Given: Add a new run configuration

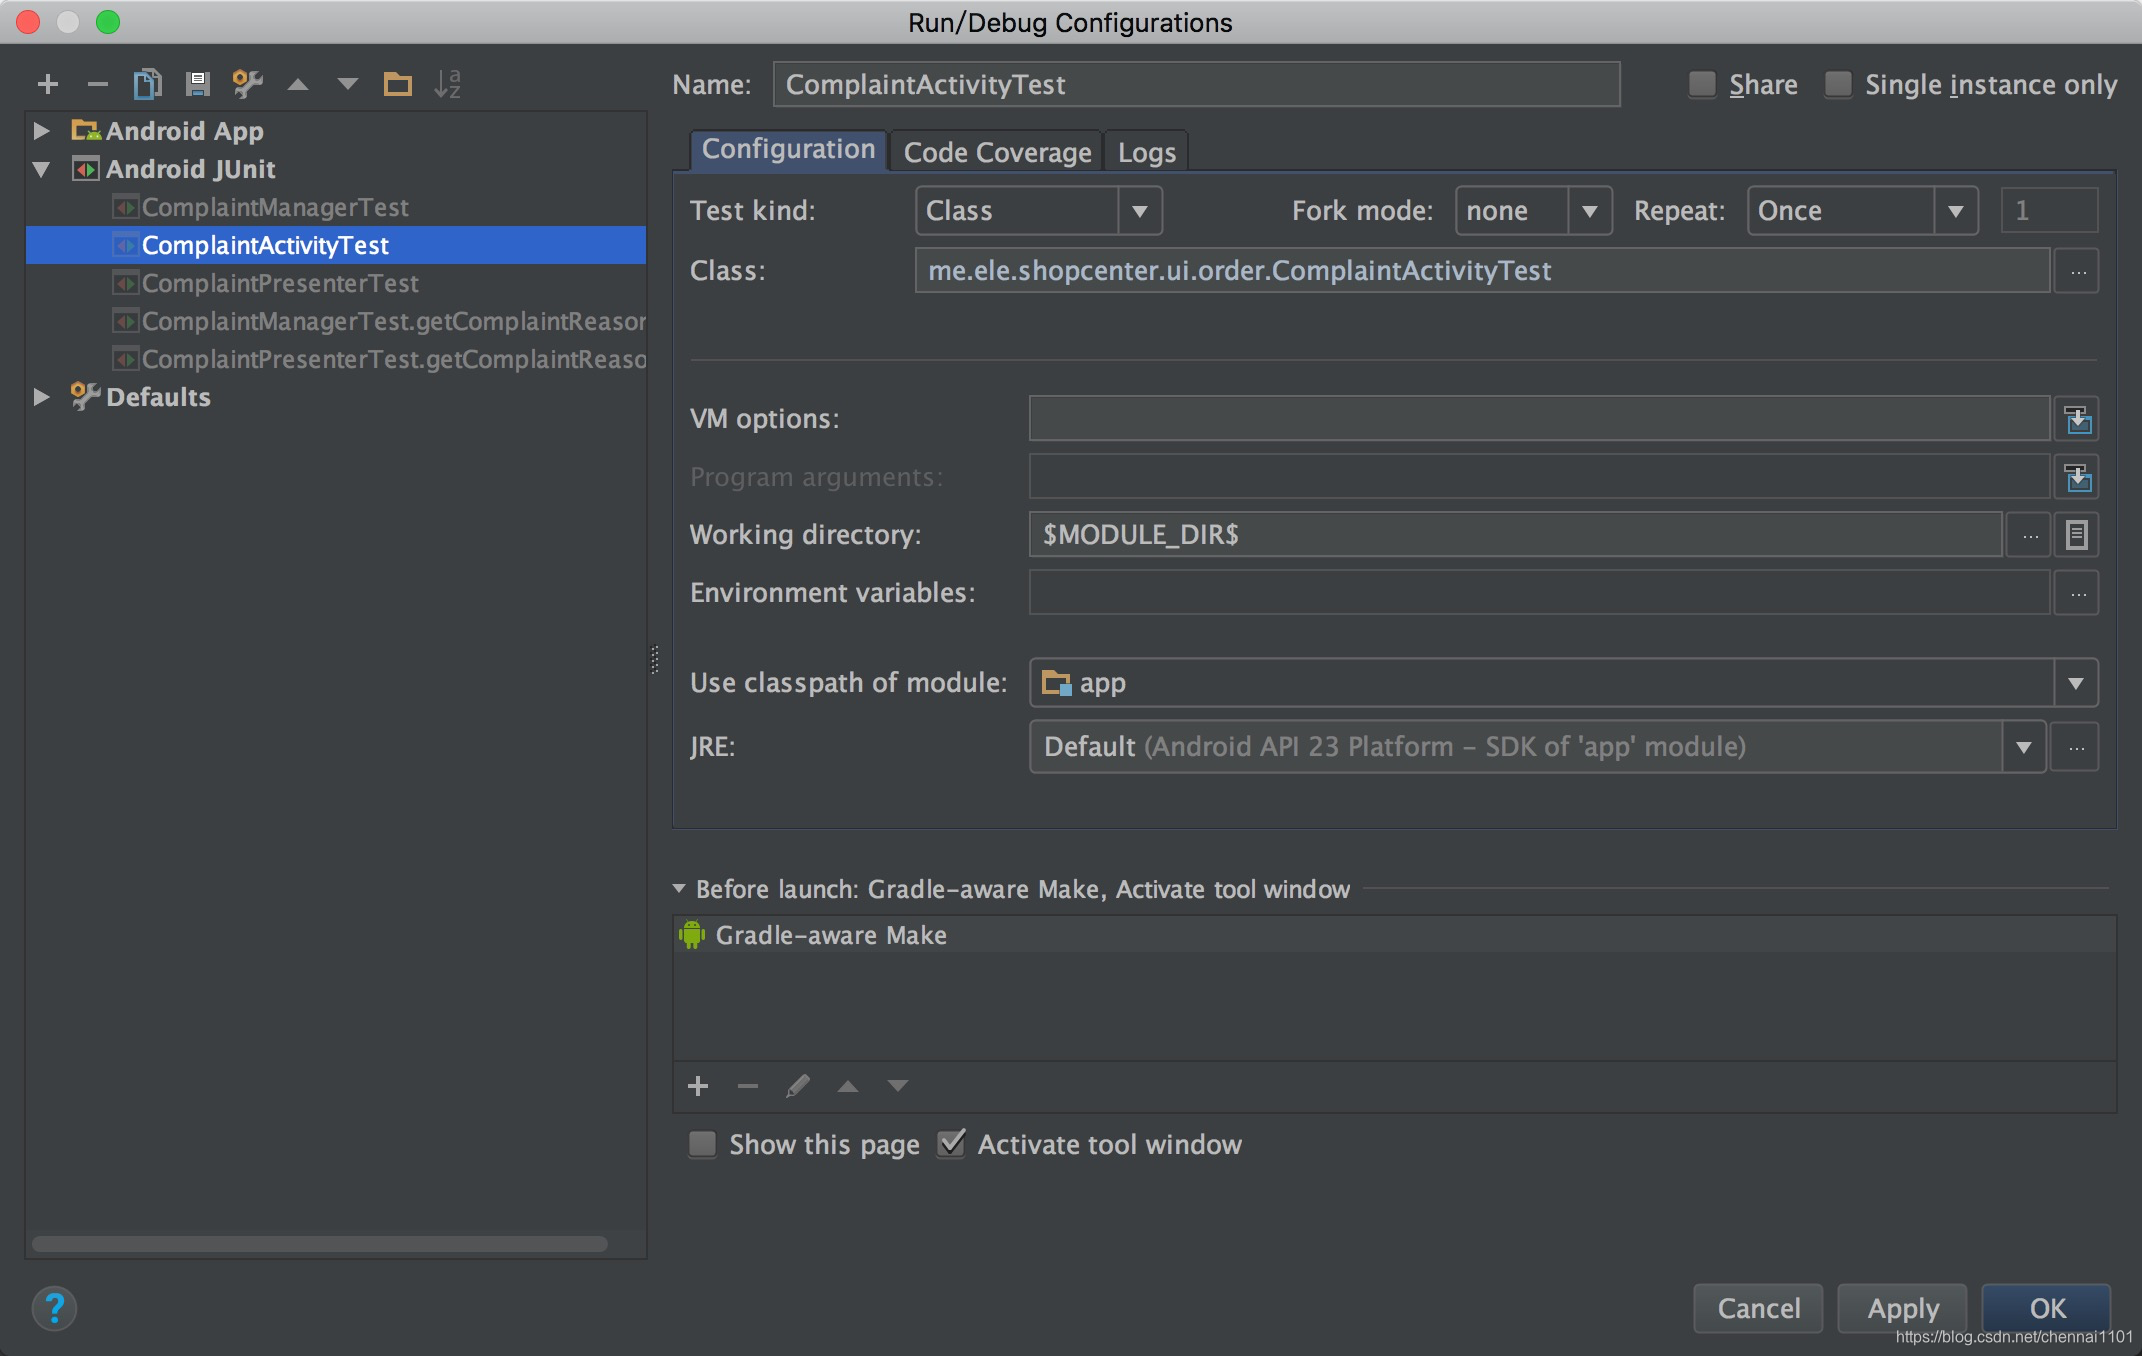Looking at the screenshot, I should click(x=48, y=84).
